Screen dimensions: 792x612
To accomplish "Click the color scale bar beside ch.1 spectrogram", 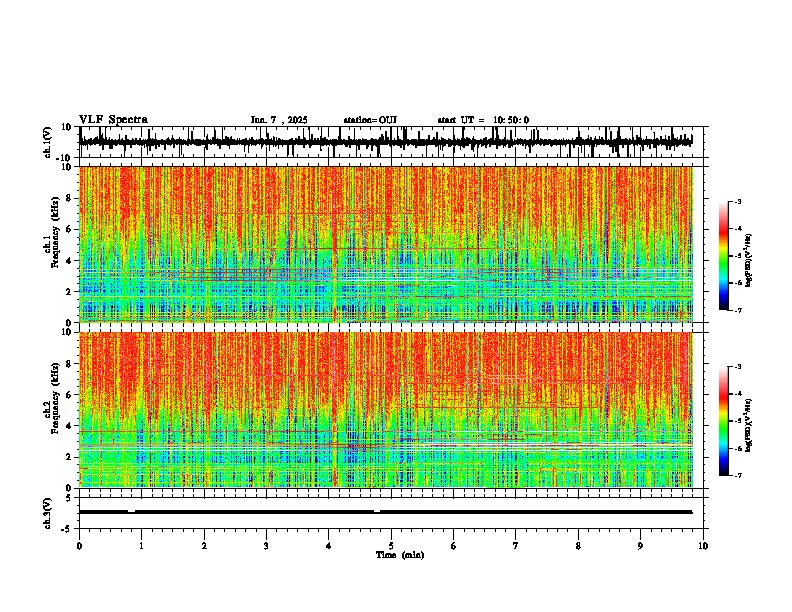I will click(724, 256).
